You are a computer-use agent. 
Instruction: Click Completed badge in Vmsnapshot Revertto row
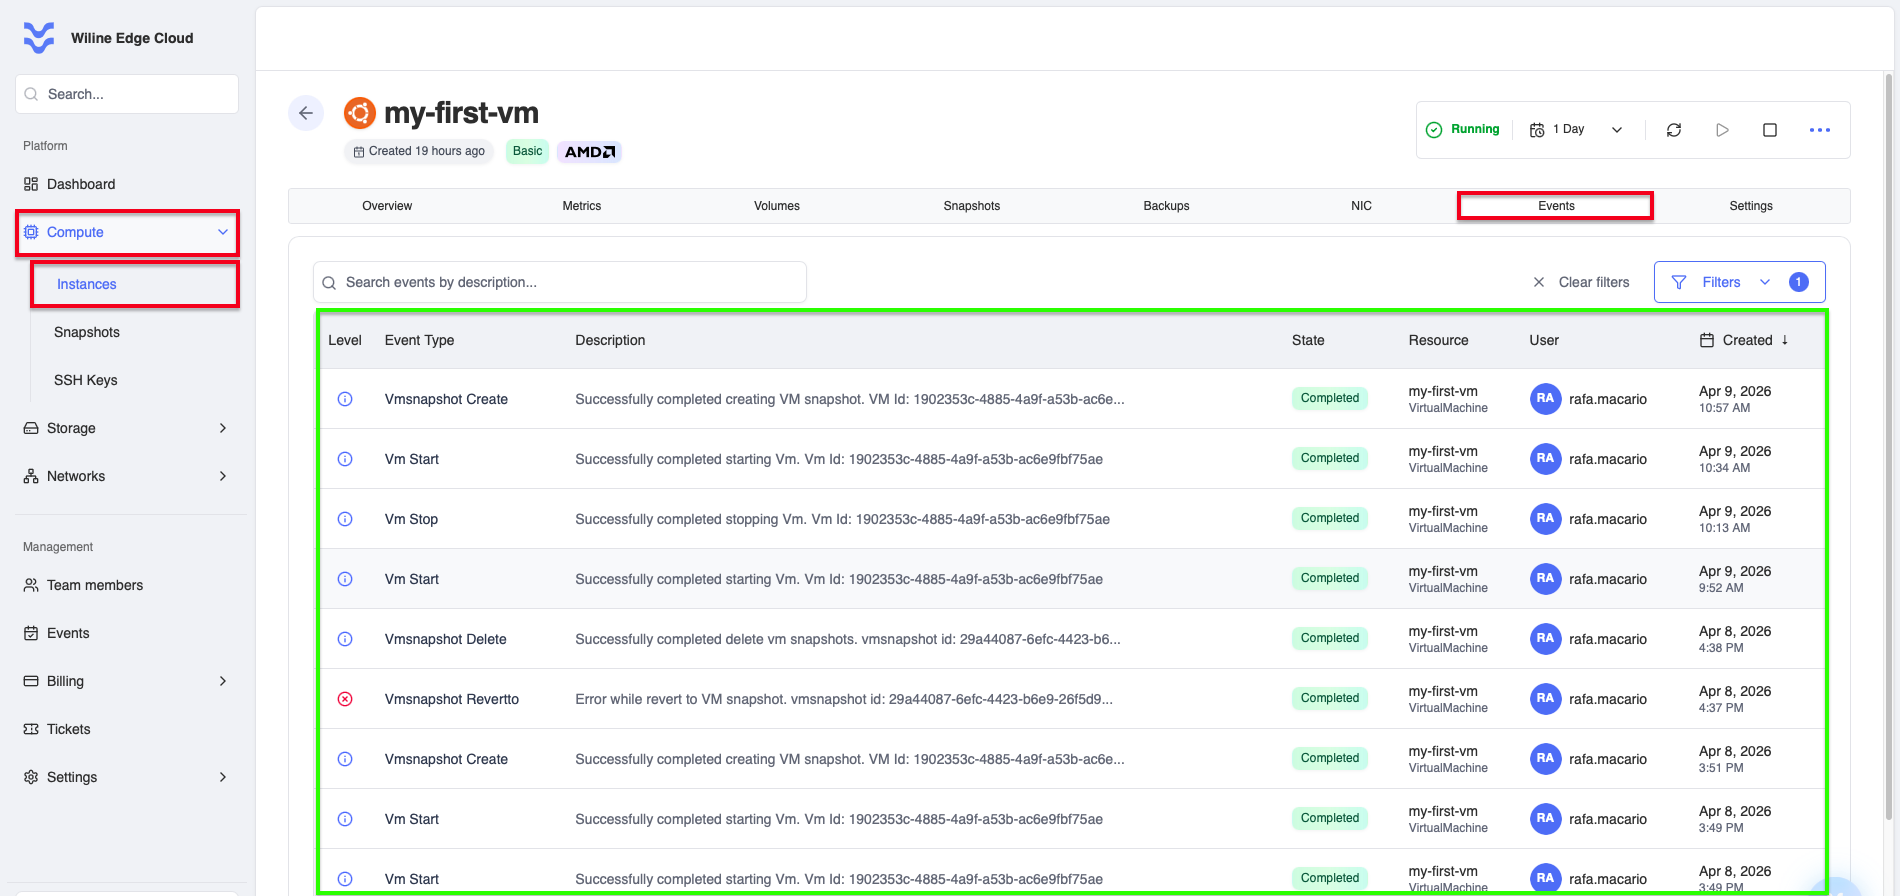[x=1330, y=698]
